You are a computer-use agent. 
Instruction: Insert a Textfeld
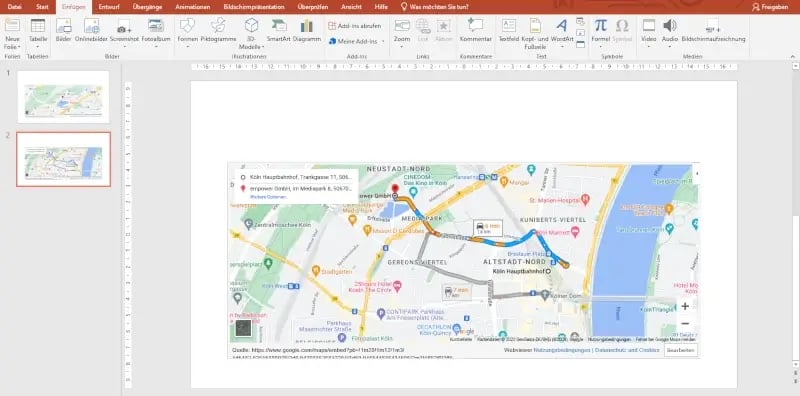click(x=509, y=31)
